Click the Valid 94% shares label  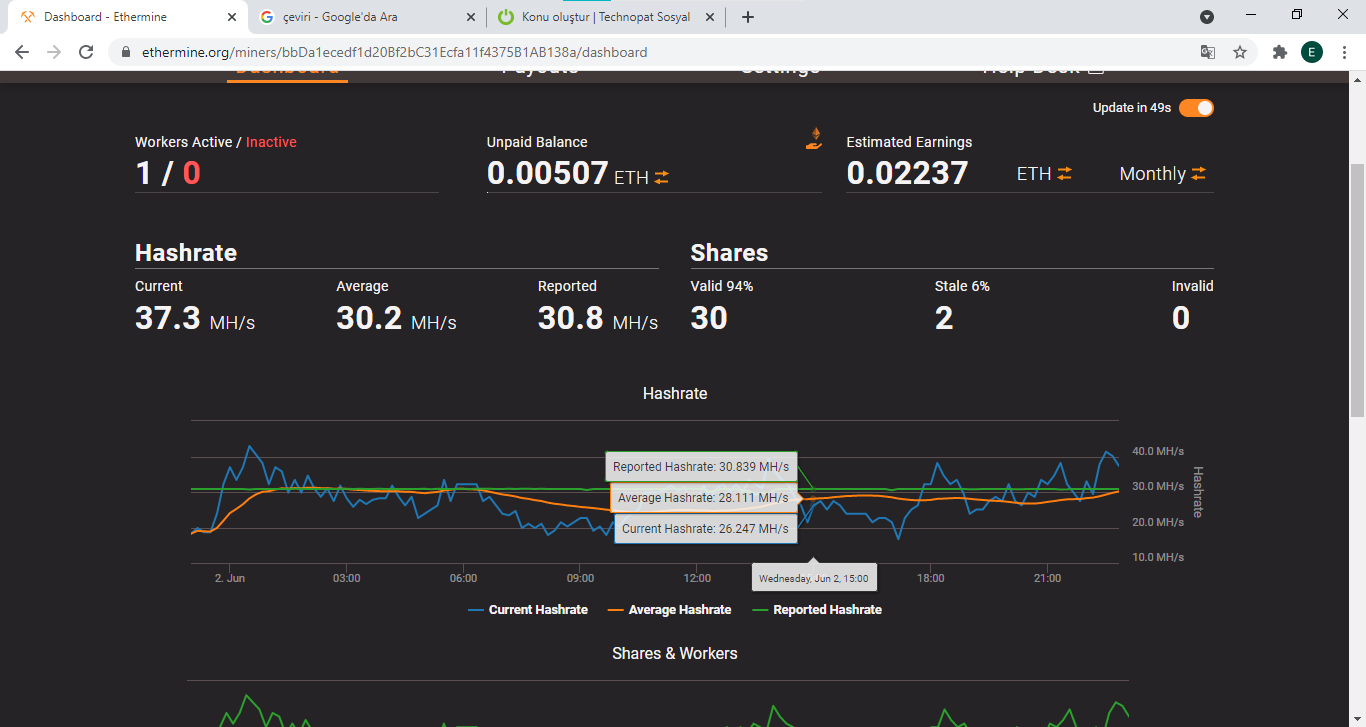[722, 286]
